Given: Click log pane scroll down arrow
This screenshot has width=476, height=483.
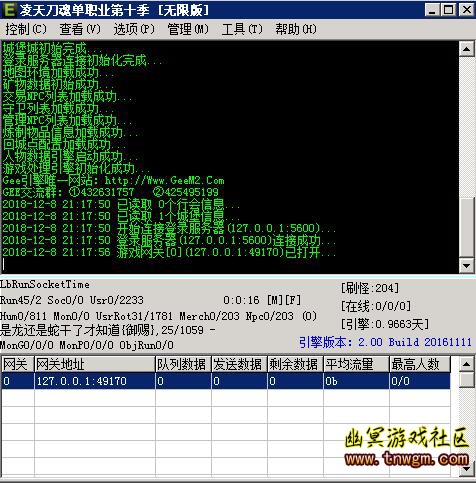Looking at the screenshot, I should click(x=466, y=265).
